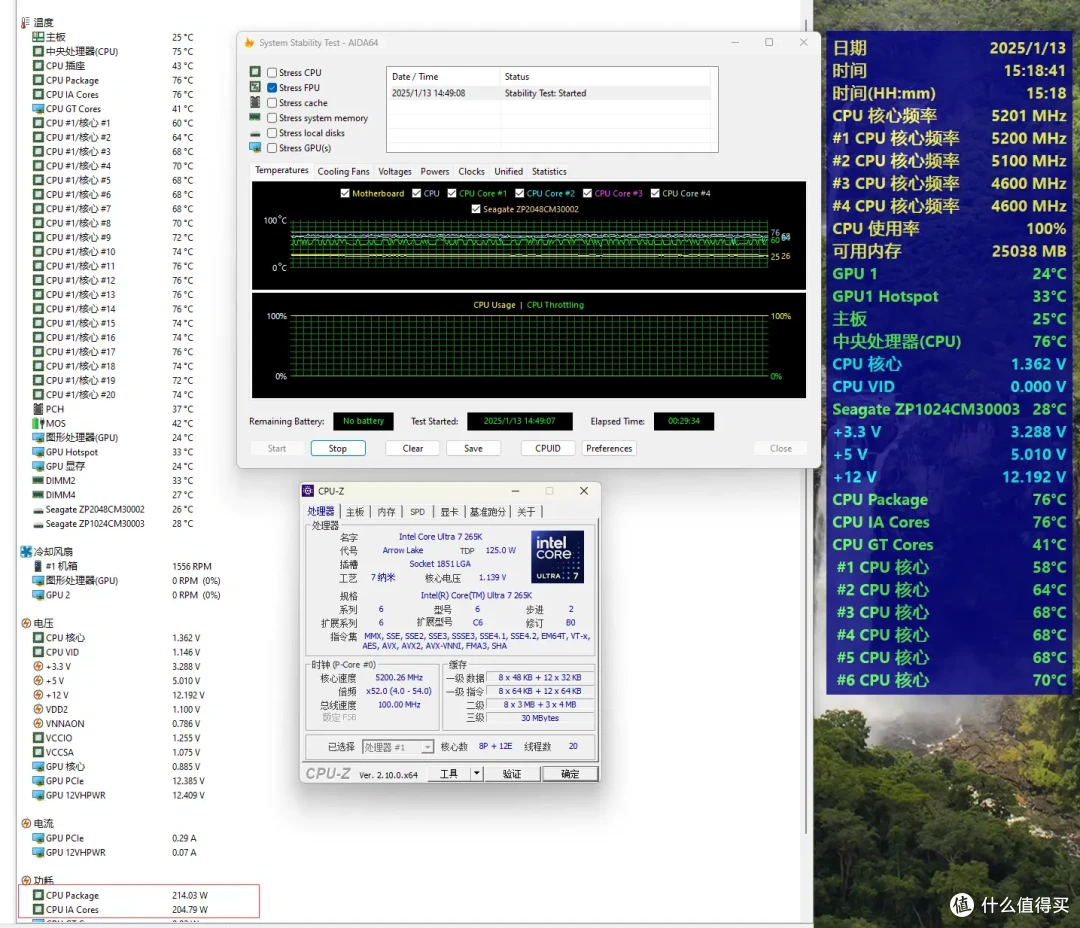Open the CPU-Z 基准跑分 tab
This screenshot has width=1080, height=928.
tap(488, 512)
